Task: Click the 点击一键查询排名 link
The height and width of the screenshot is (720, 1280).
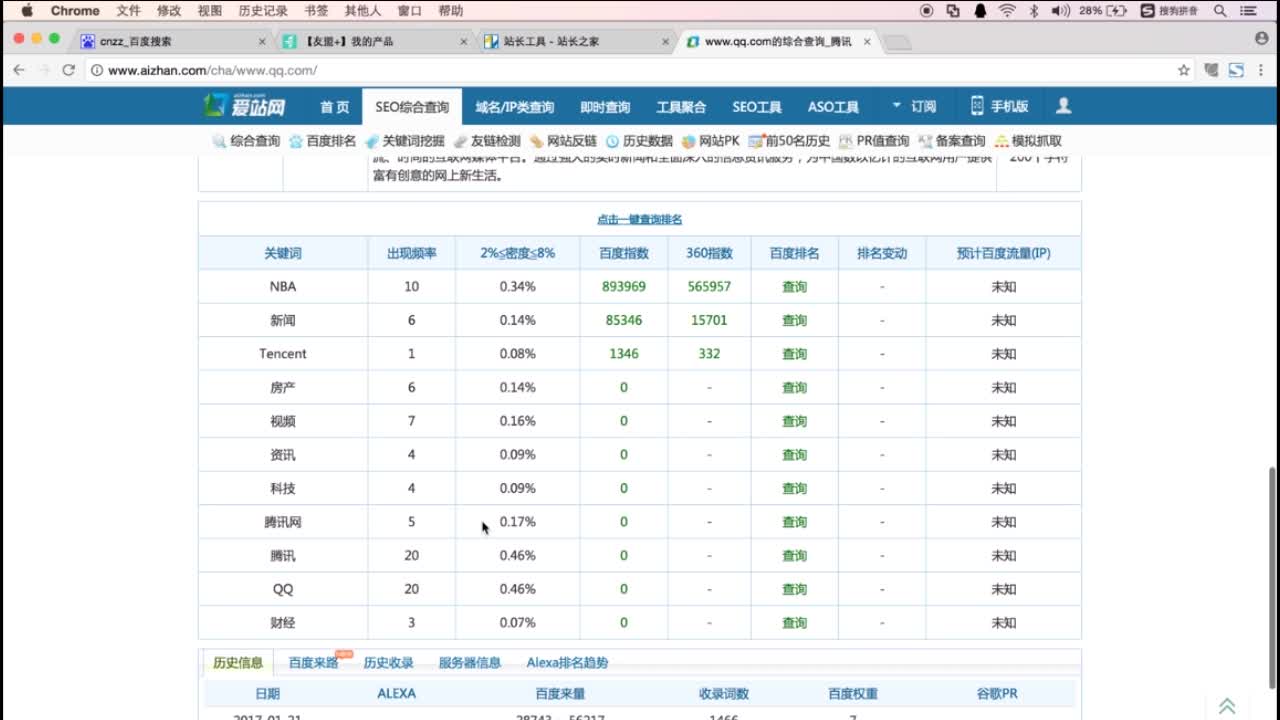Action: coord(640,218)
